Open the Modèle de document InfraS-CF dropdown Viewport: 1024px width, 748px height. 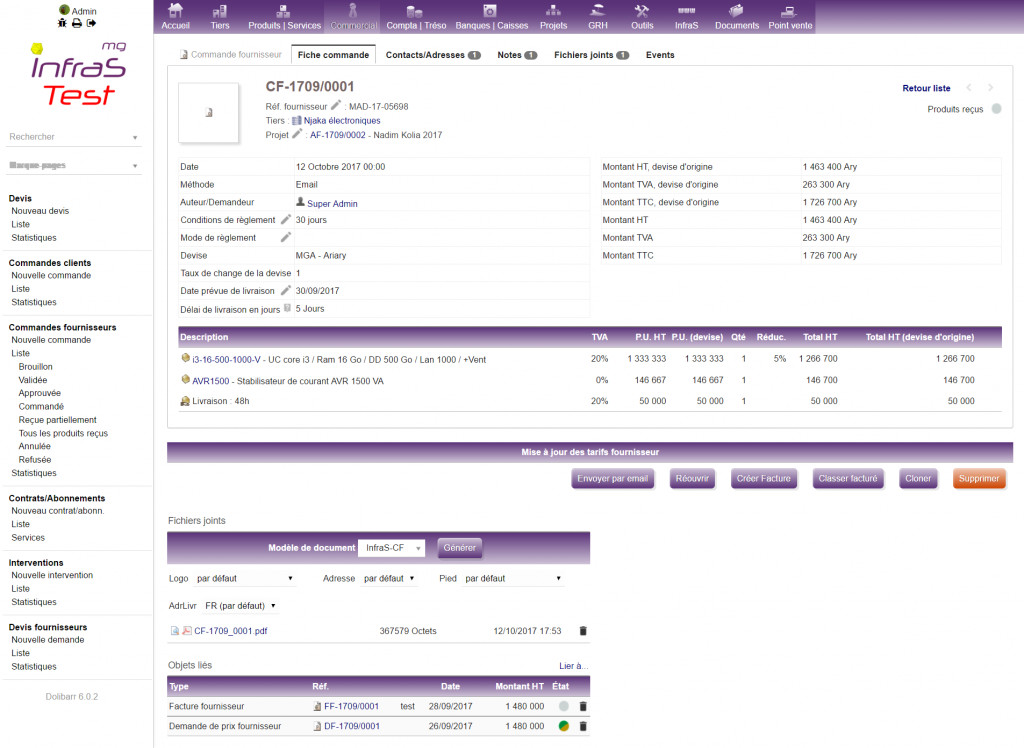pos(392,547)
